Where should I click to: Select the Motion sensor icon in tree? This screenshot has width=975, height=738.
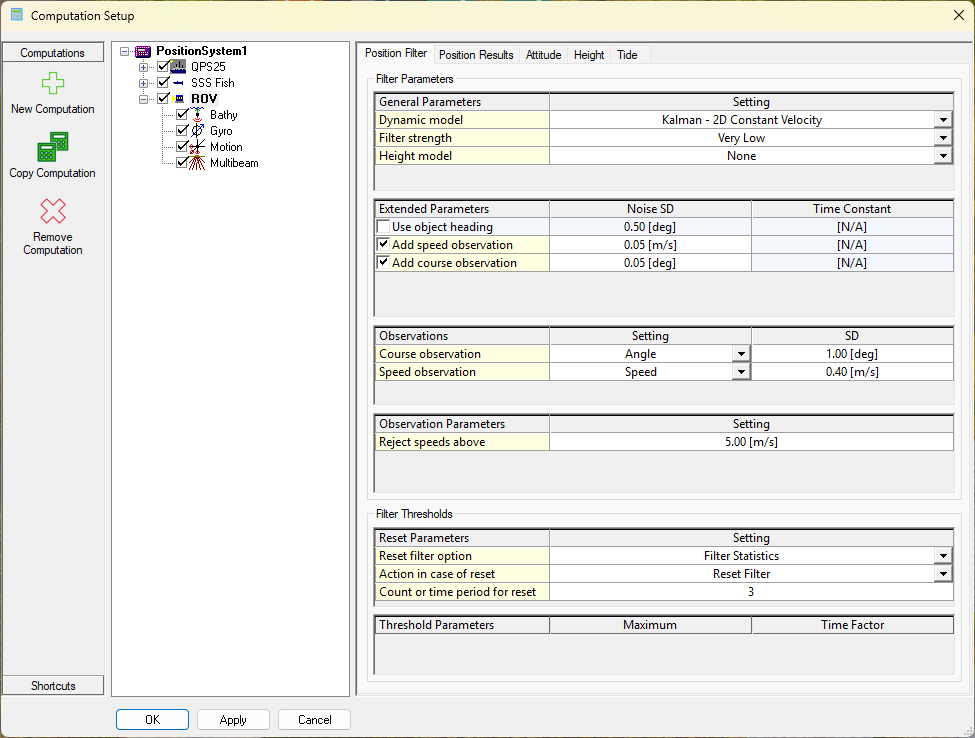[x=198, y=147]
